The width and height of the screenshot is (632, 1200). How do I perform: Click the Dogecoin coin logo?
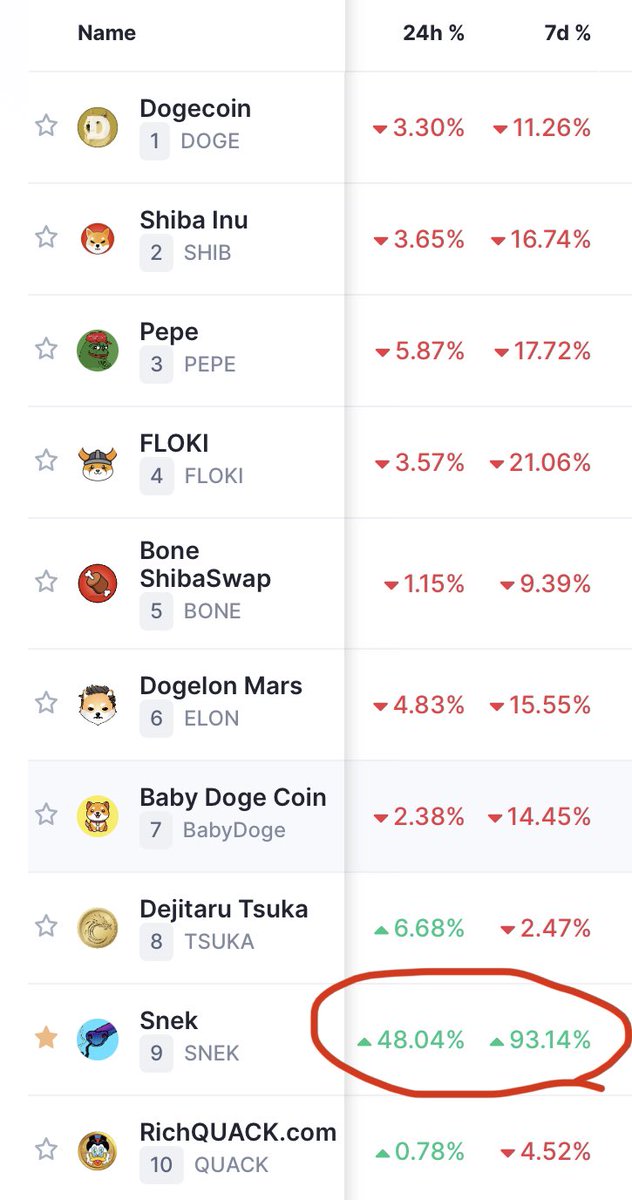click(98, 127)
